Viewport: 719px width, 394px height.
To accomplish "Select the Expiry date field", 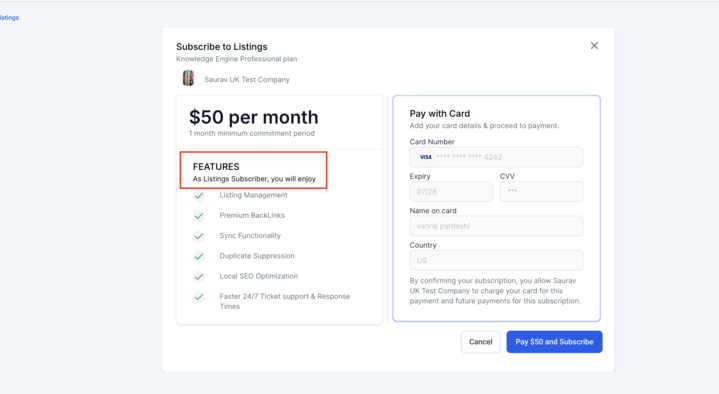I will pos(451,191).
